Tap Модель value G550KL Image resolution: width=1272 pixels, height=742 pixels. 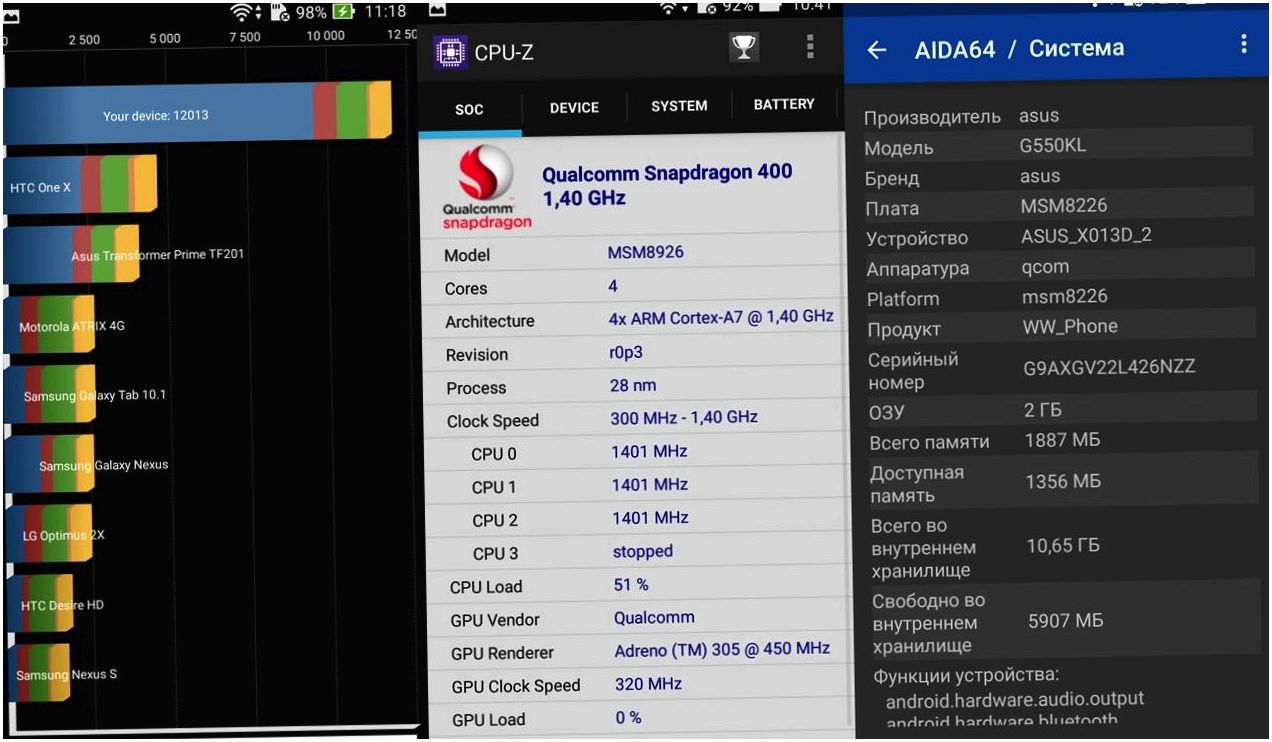click(x=1053, y=145)
